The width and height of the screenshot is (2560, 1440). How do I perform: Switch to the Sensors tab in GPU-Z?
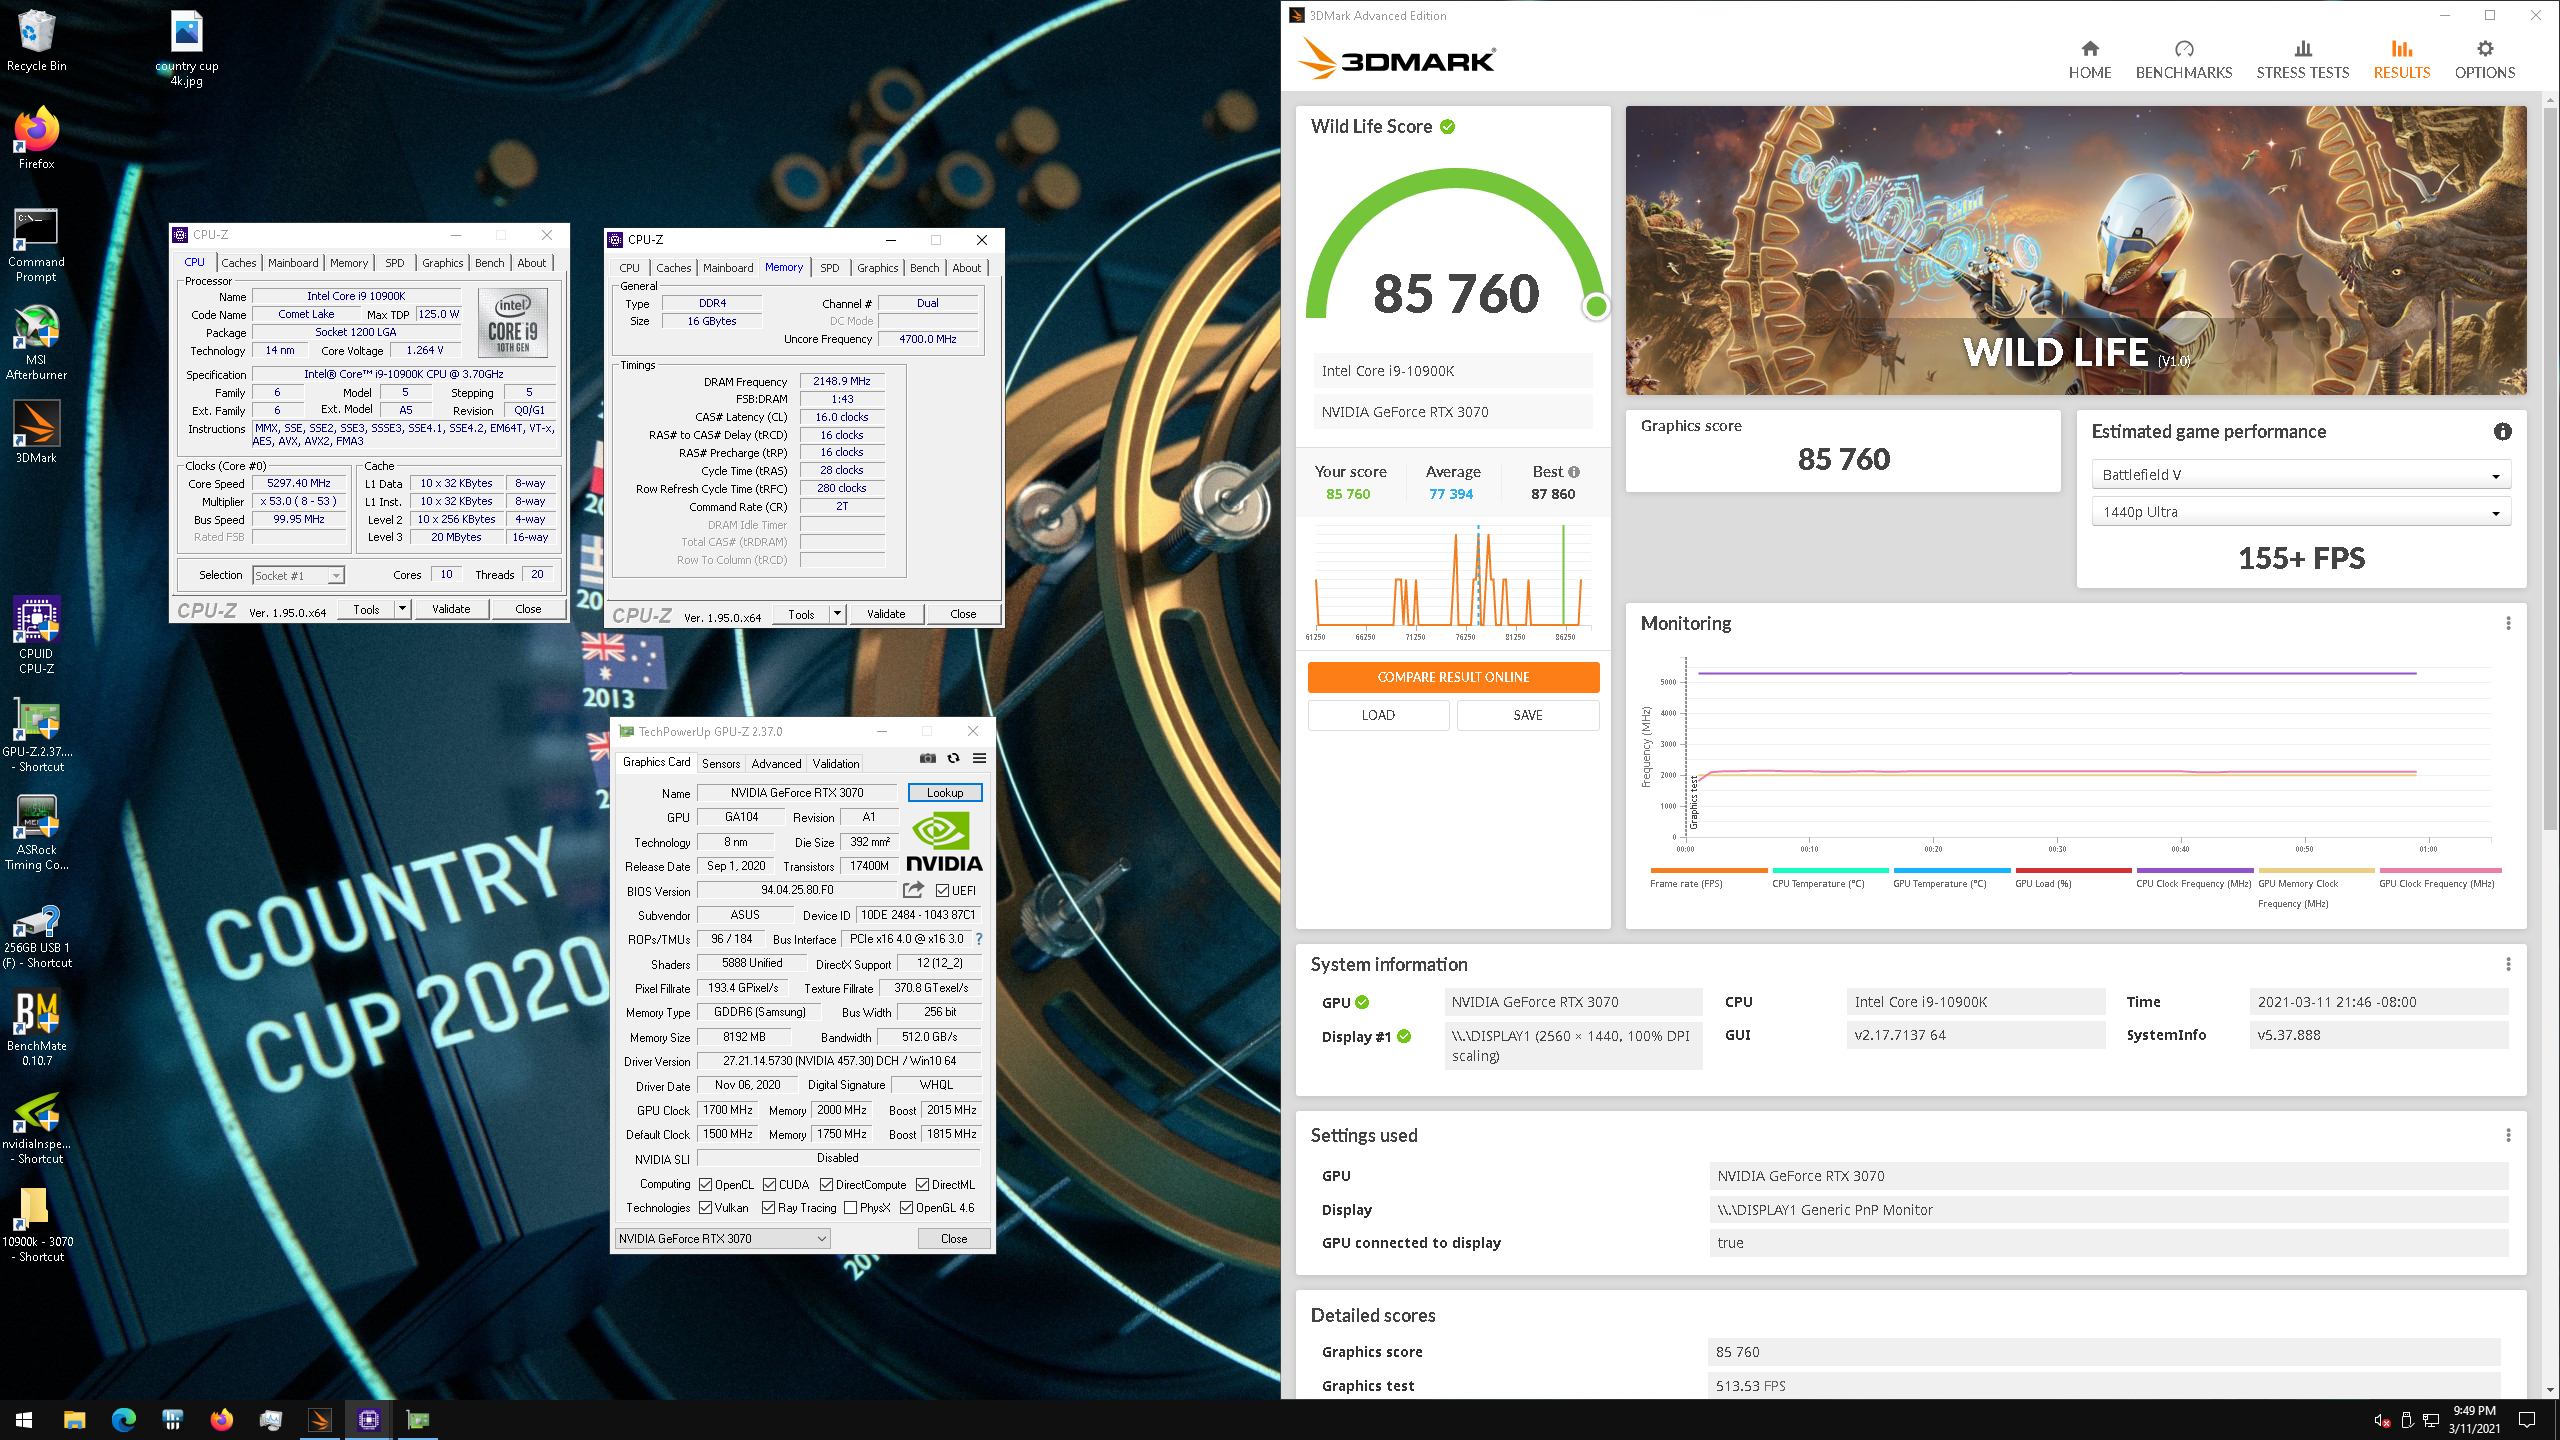tap(721, 763)
